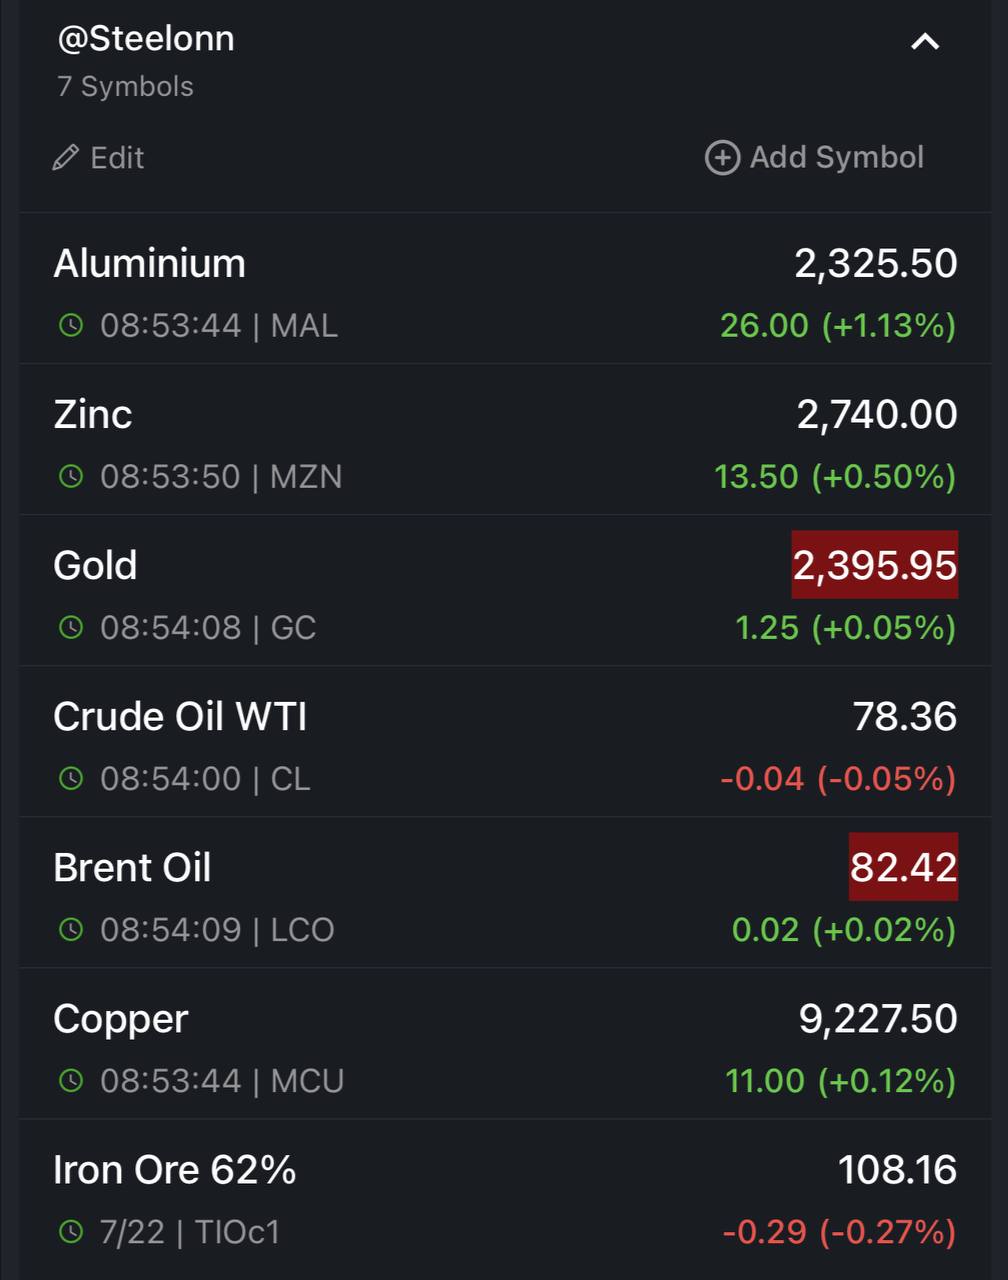Select the Copper price 9,227.50
The height and width of the screenshot is (1280, 1008).
(x=878, y=1019)
